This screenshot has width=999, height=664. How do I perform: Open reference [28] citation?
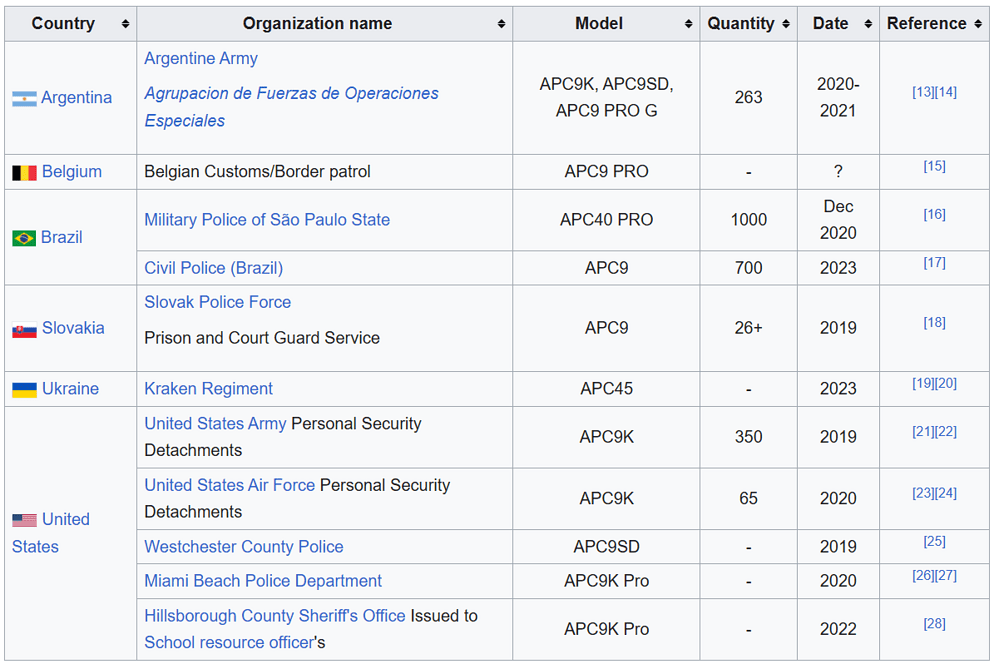coord(935,624)
